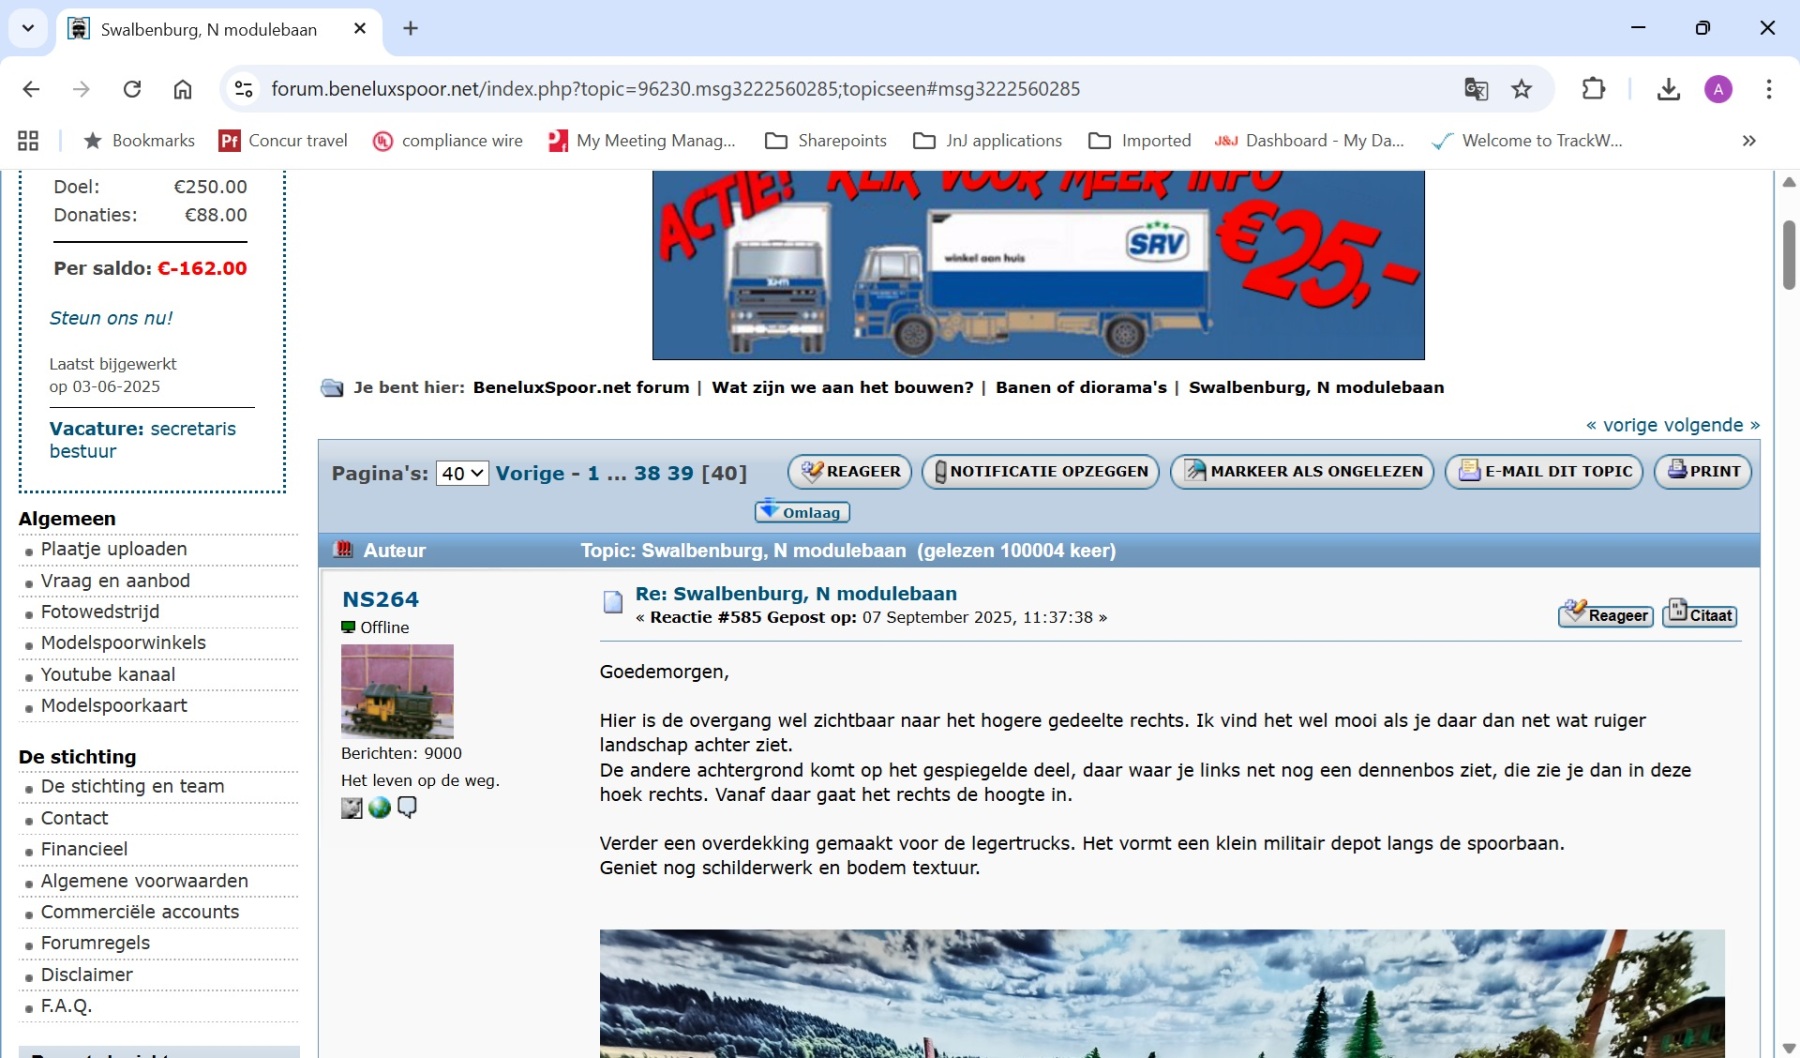
Task: Click the REAGEER button
Action: point(850,471)
